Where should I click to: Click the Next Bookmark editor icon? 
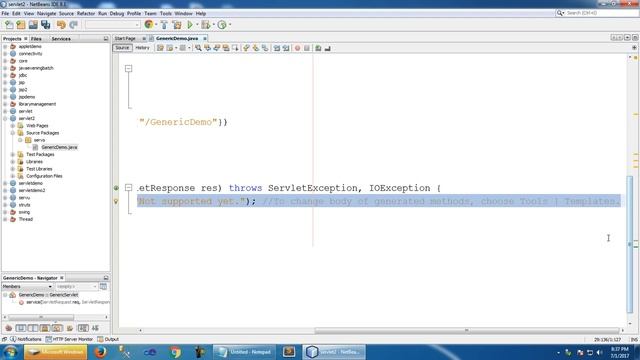[x=256, y=48]
